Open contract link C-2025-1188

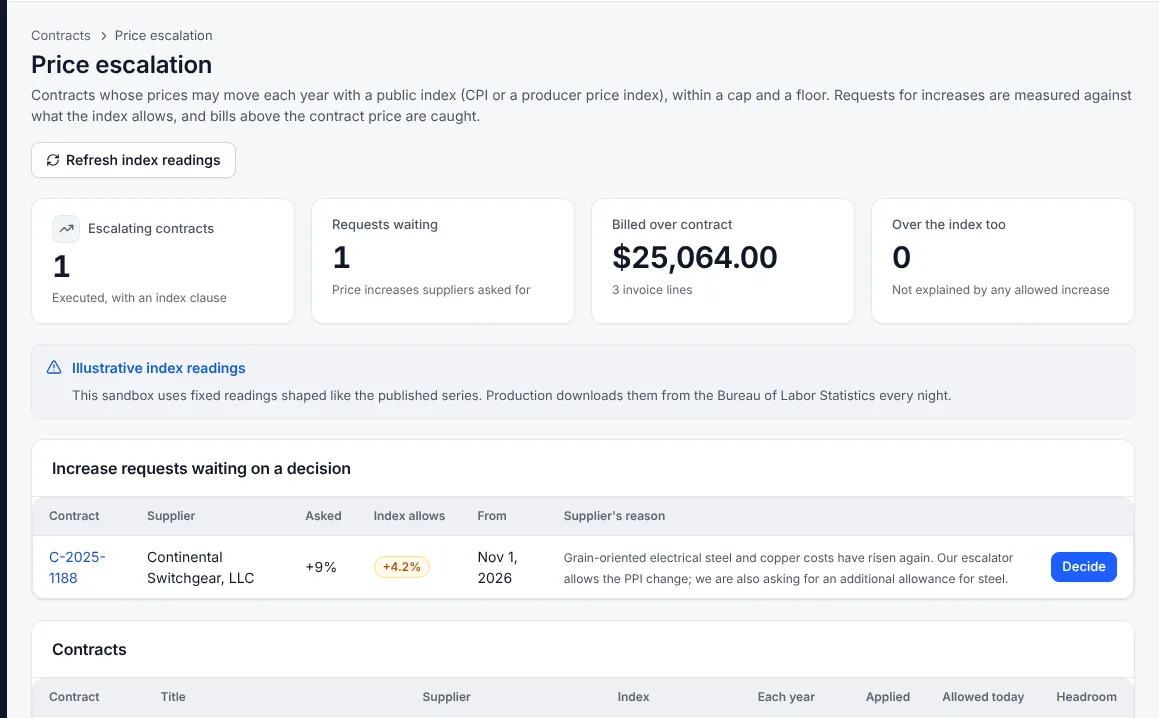(77, 567)
